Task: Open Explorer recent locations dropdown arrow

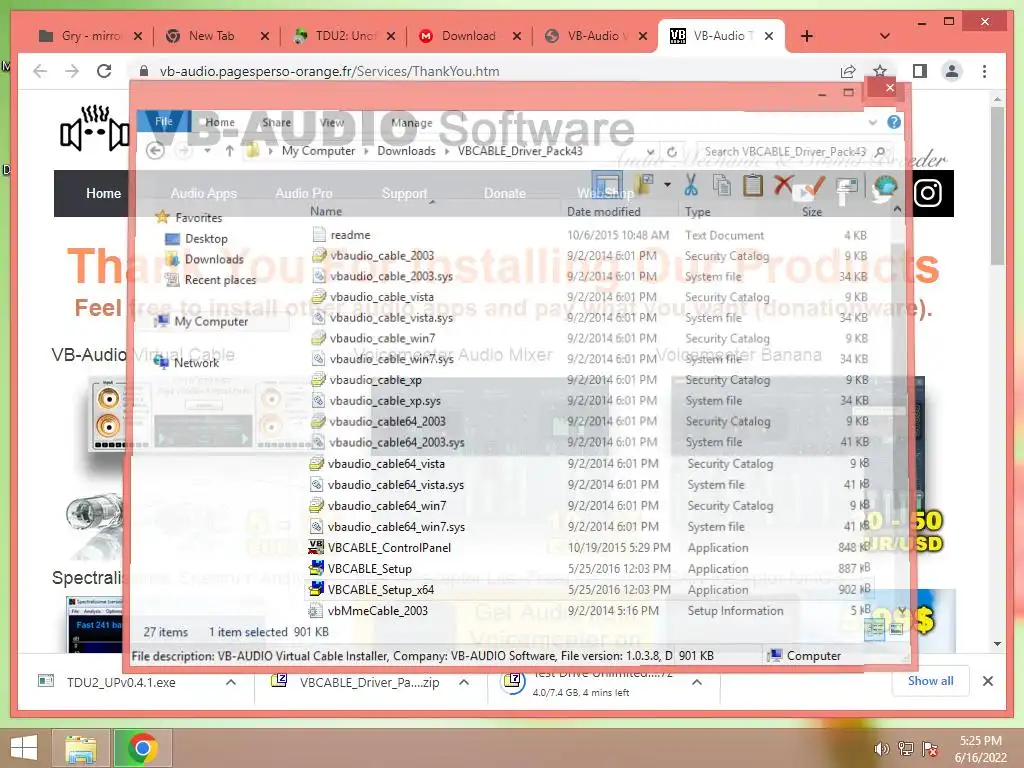Action: (207, 151)
